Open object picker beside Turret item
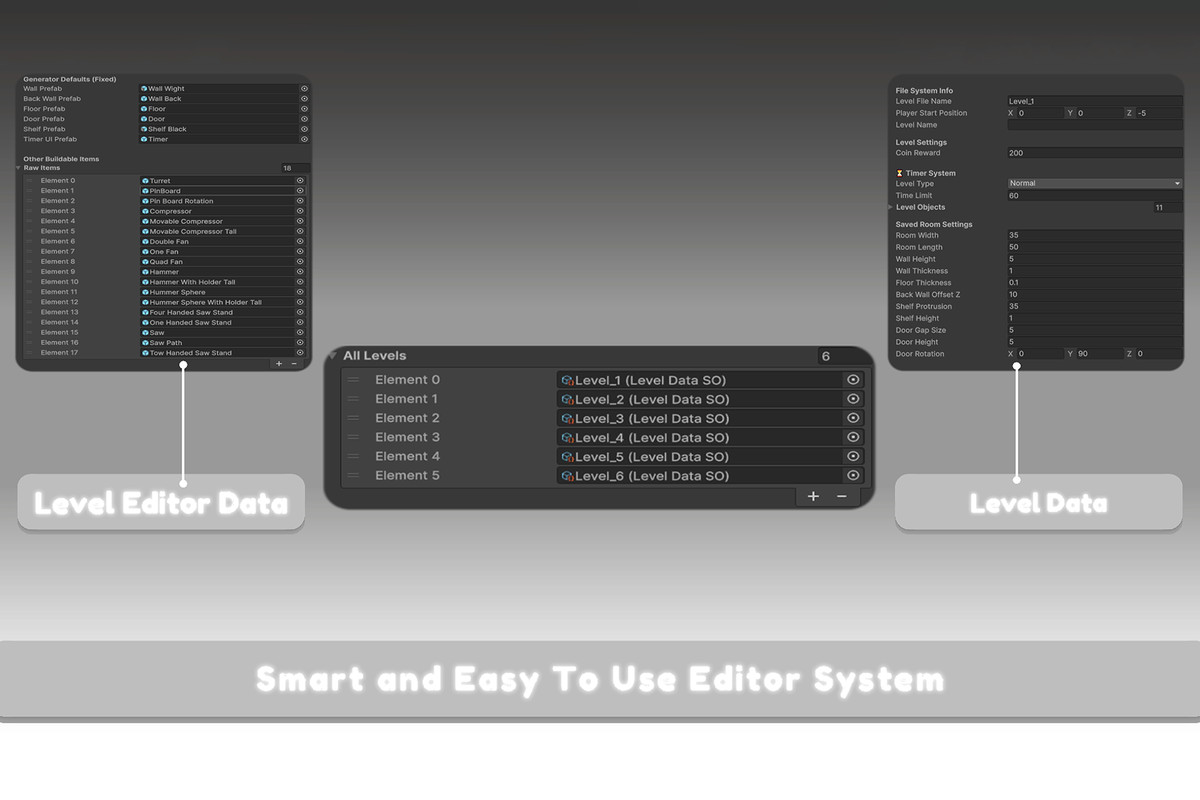This screenshot has height=800, width=1200. 300,181
